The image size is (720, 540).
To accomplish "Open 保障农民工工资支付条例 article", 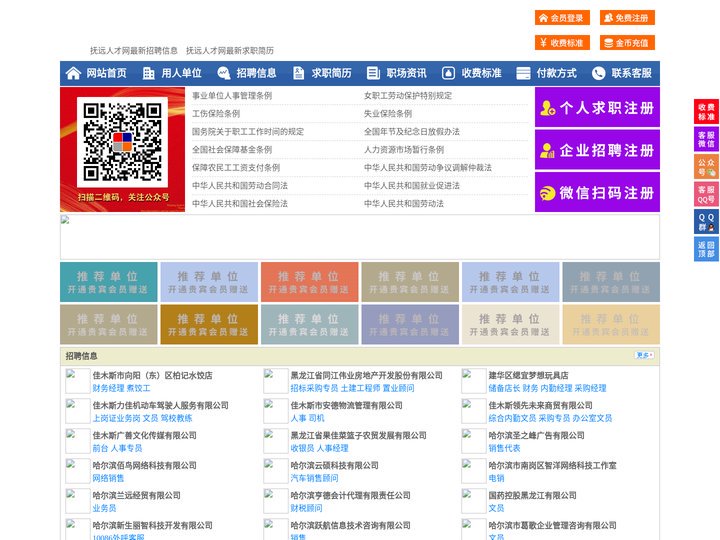I will pyautogui.click(x=236, y=167).
